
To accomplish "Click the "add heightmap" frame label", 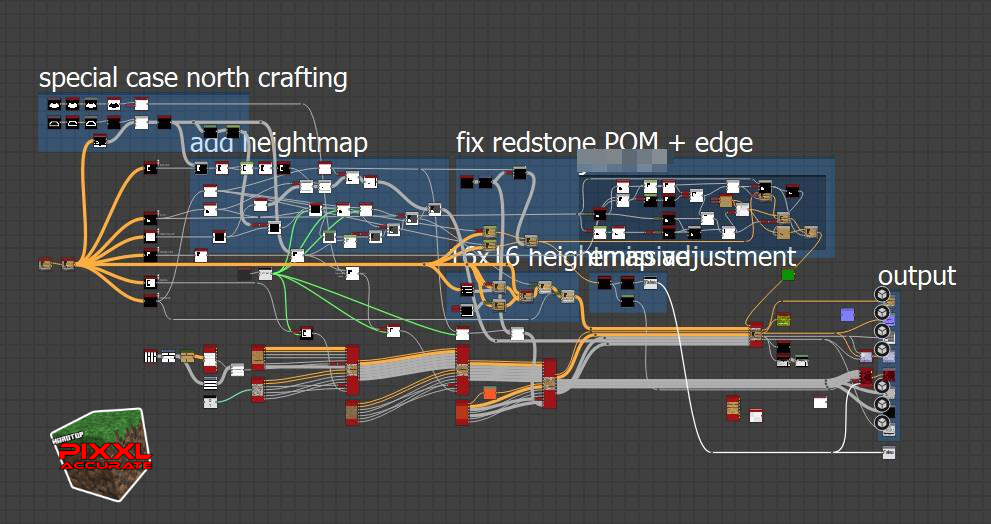I will click(x=279, y=143).
